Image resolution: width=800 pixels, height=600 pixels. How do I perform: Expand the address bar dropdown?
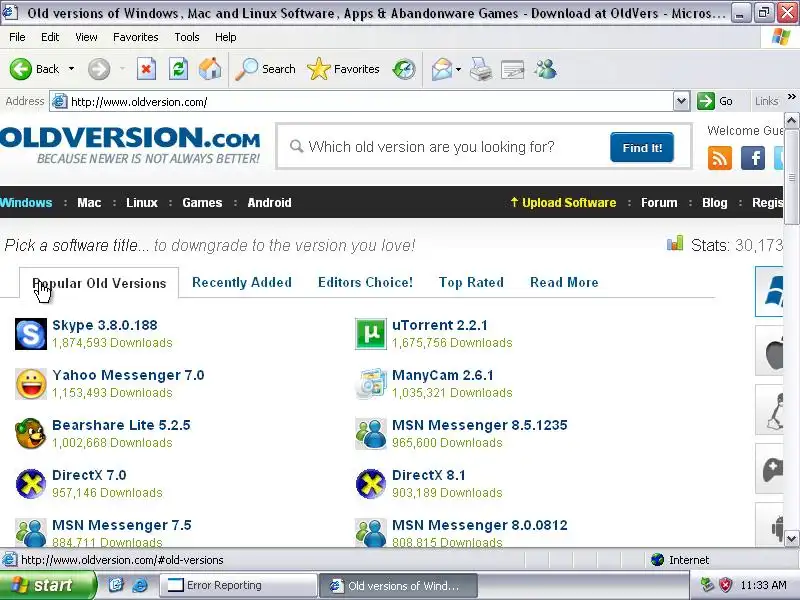[681, 101]
